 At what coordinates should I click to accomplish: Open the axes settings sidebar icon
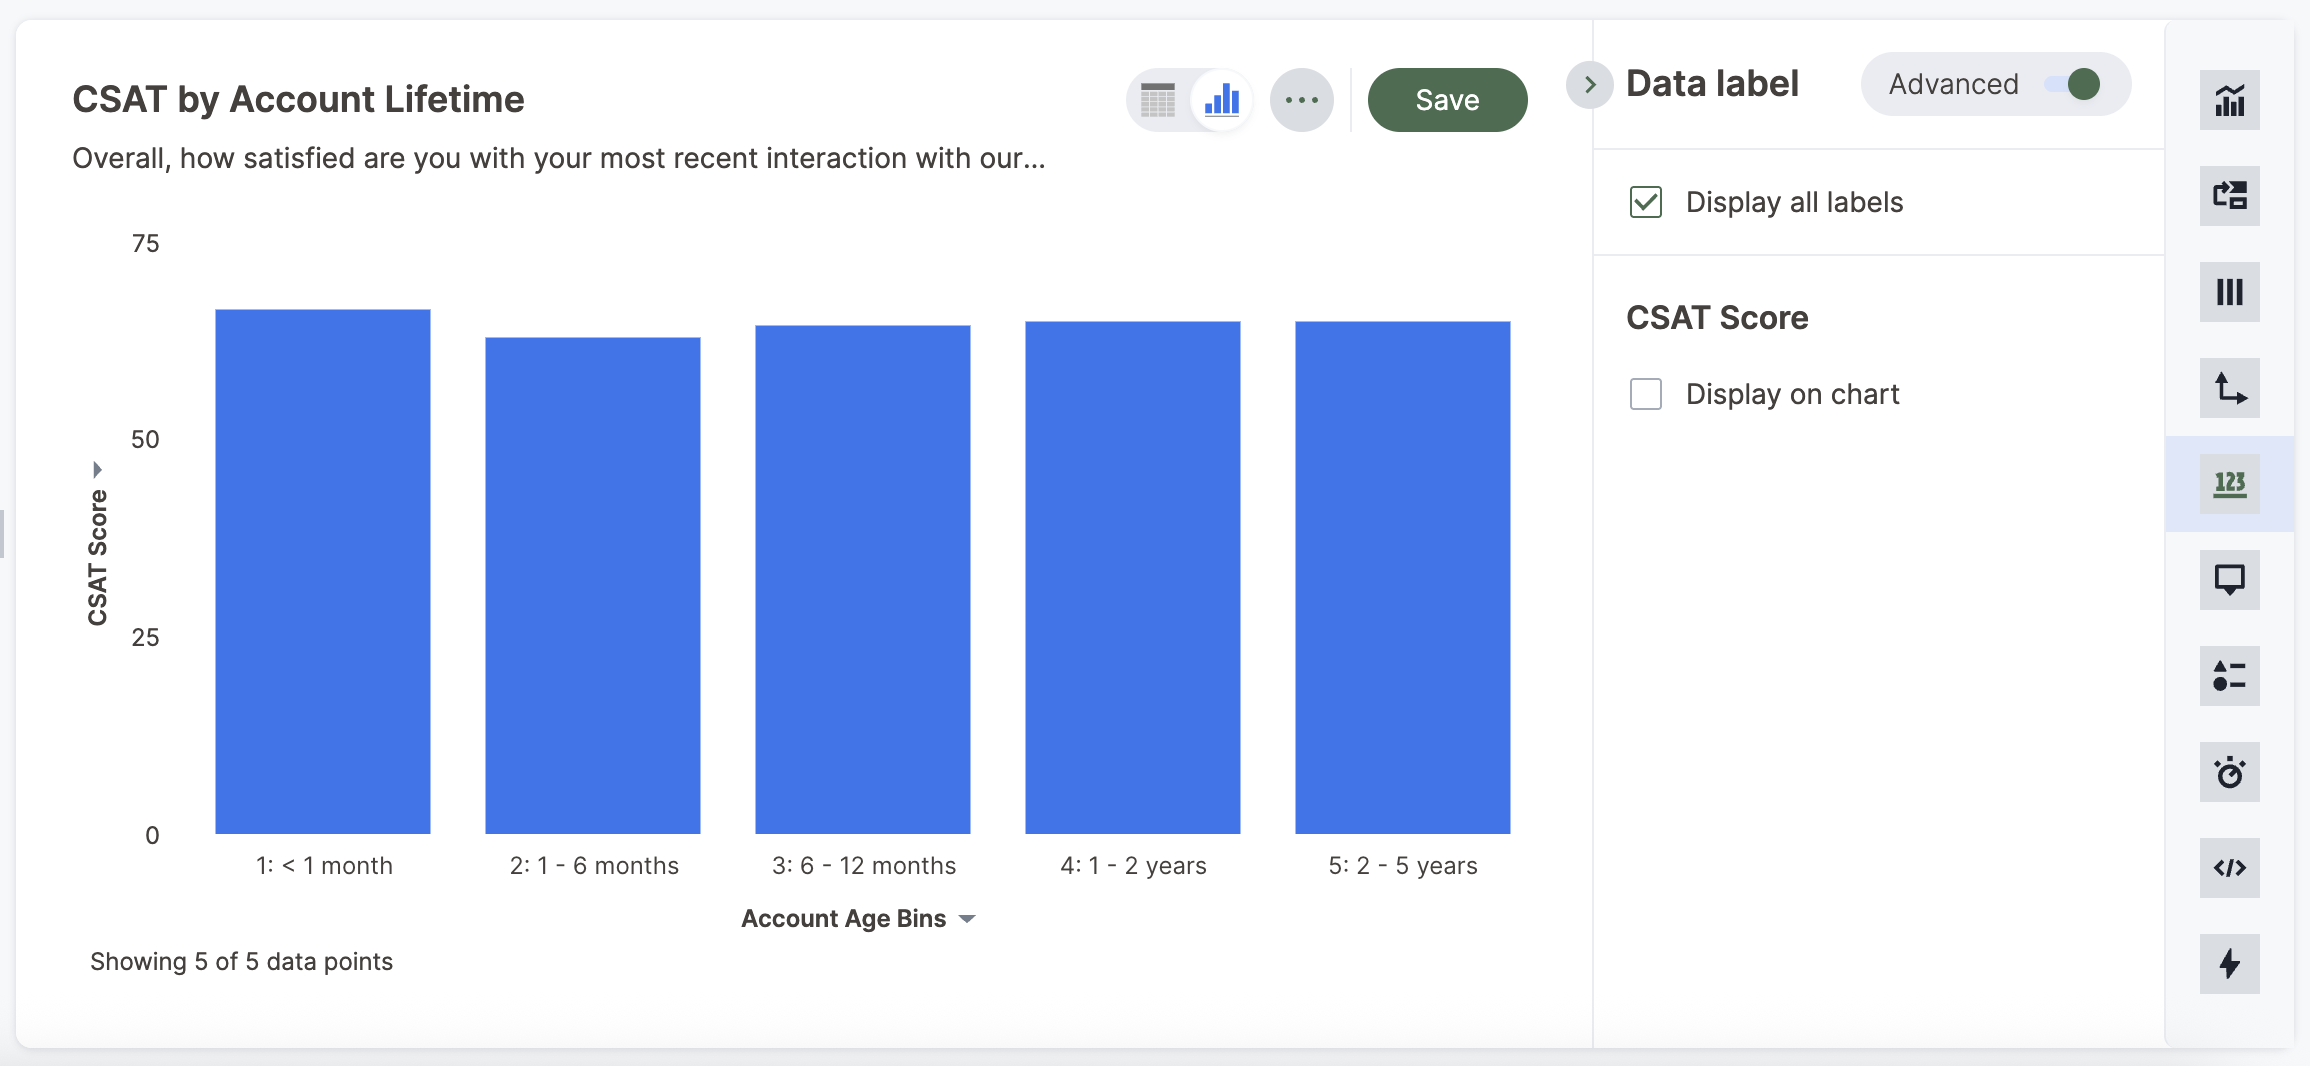[x=2229, y=388]
